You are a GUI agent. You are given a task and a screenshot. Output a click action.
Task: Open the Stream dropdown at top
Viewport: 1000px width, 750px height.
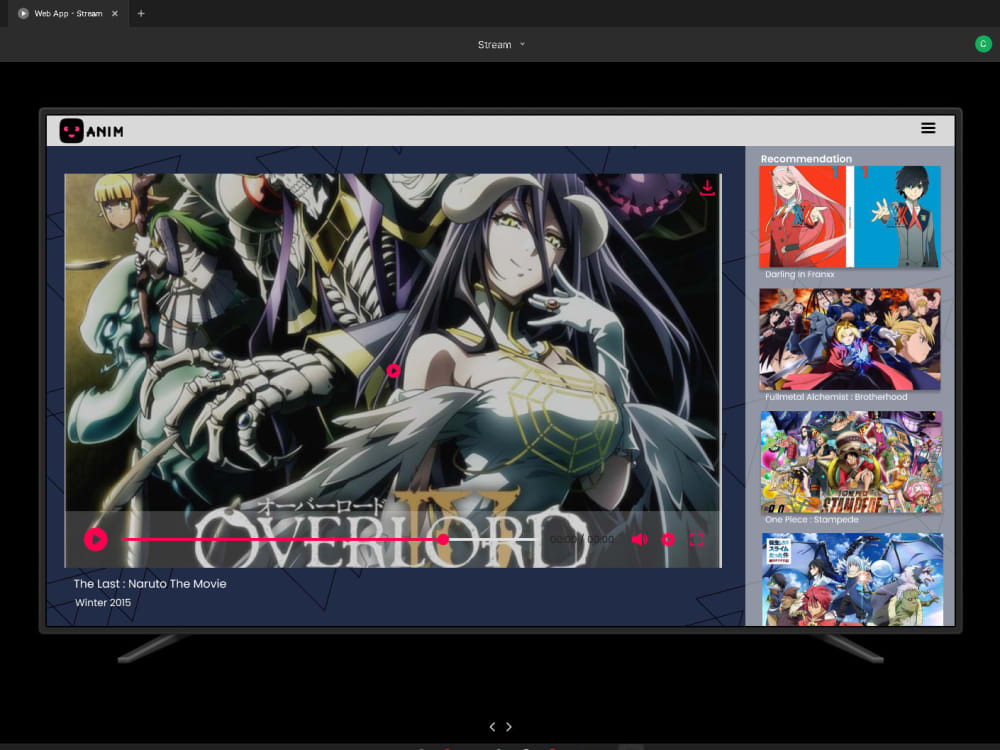(501, 45)
